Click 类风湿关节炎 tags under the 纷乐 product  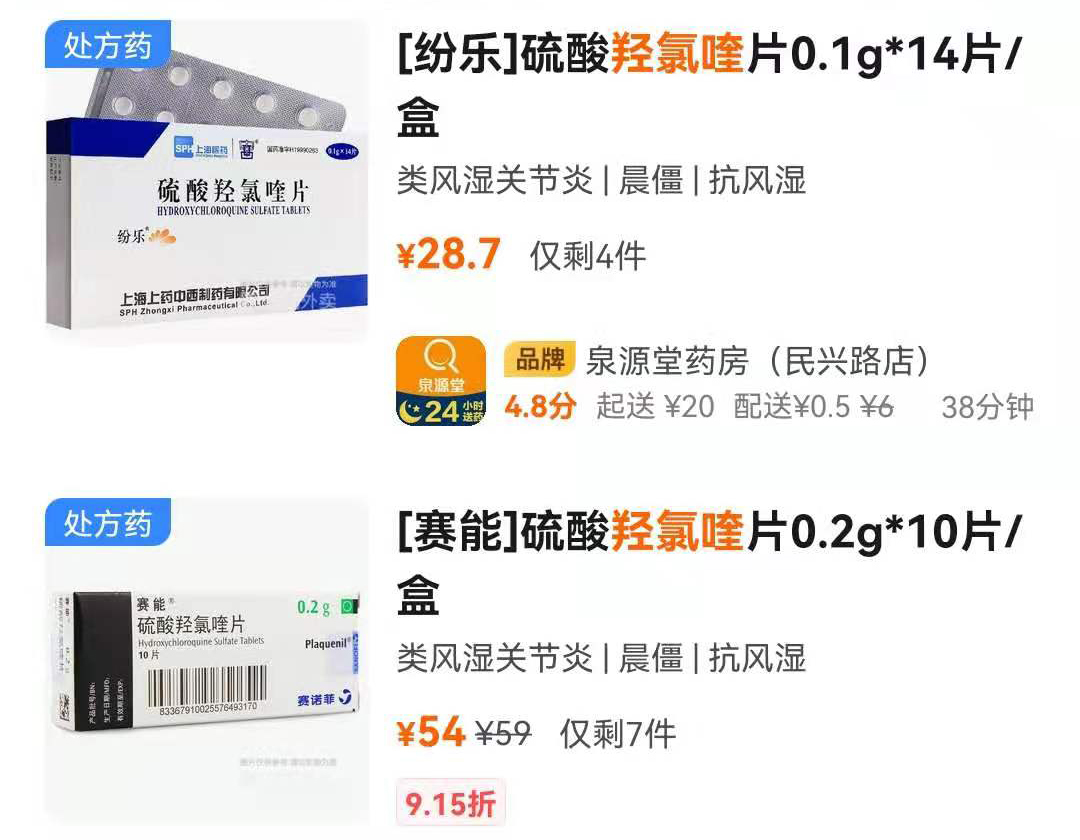[x=495, y=180]
